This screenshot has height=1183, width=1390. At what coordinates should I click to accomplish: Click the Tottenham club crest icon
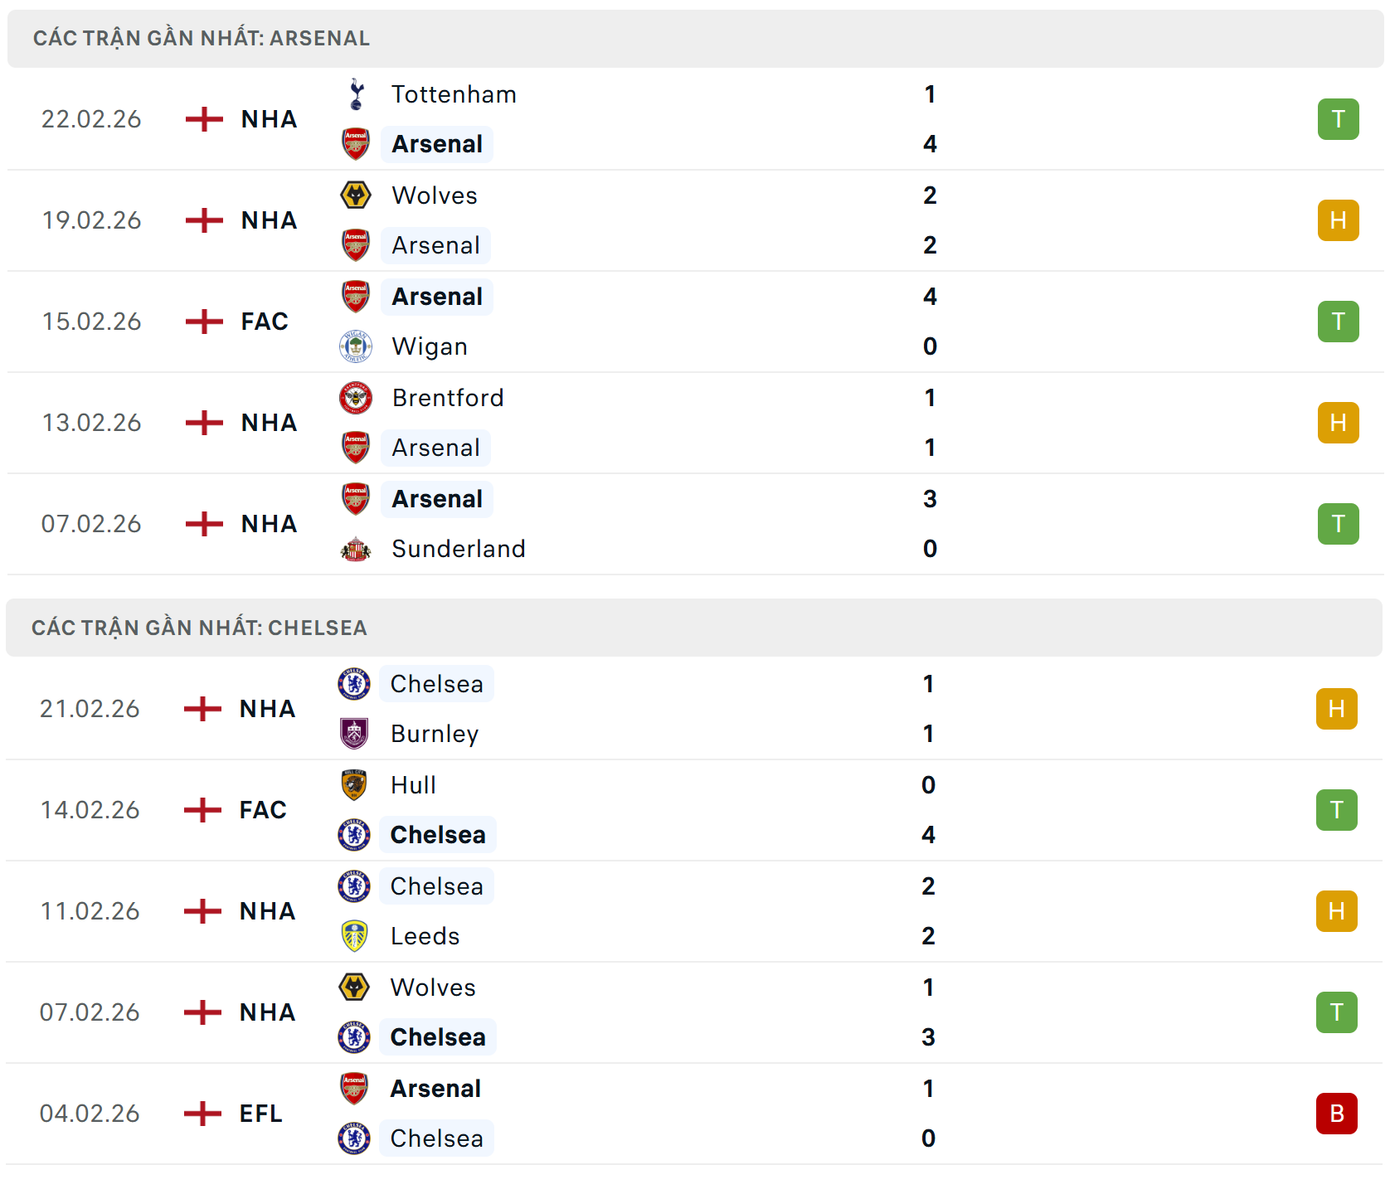[x=356, y=94]
